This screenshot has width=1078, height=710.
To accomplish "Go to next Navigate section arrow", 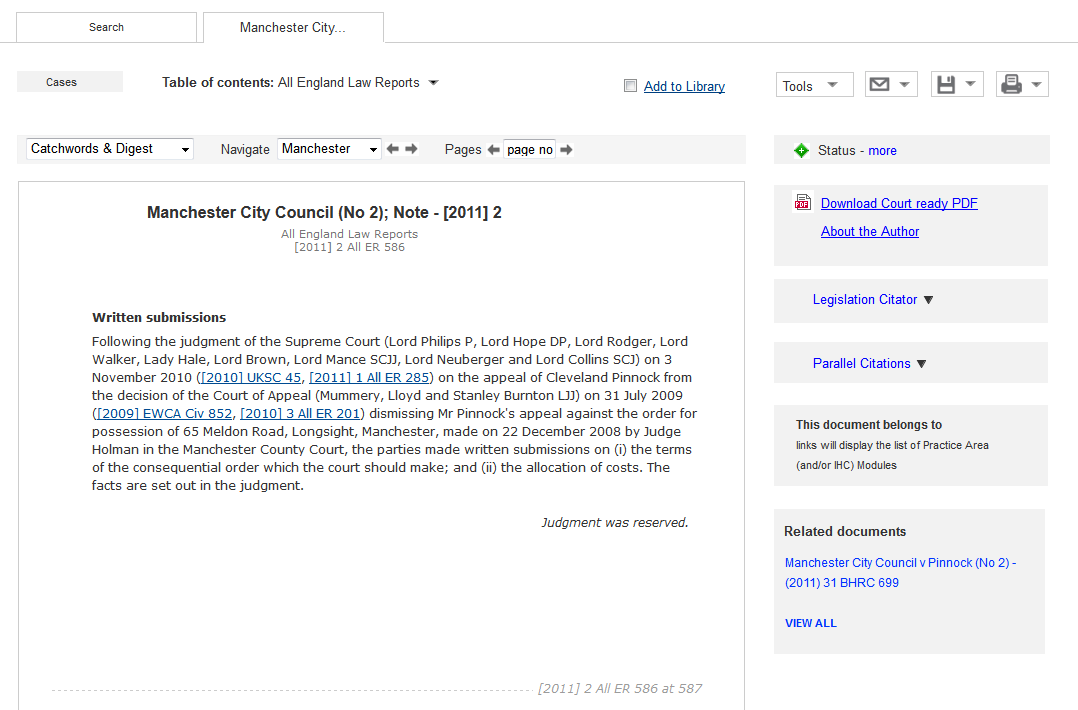I will [411, 148].
